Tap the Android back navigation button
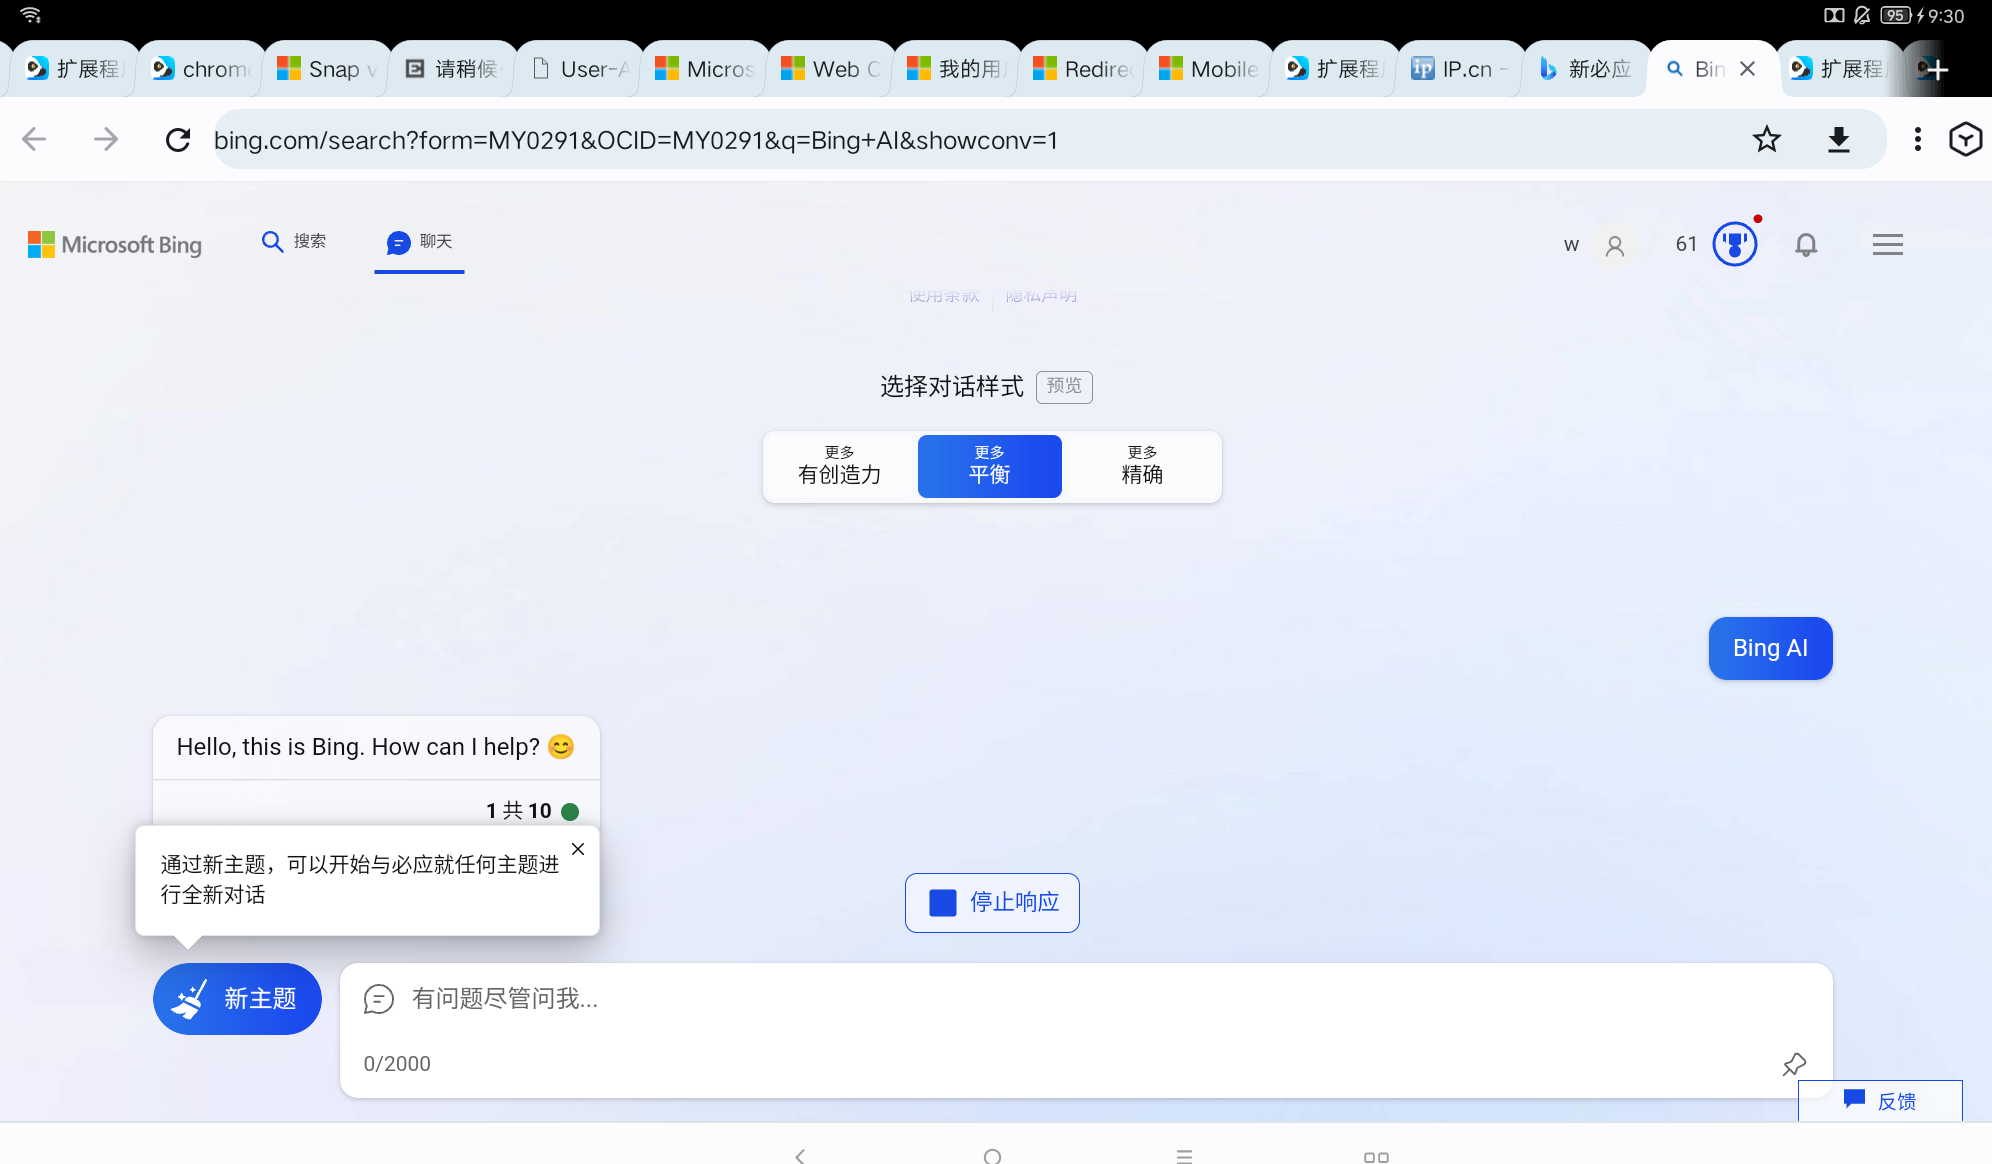The height and width of the screenshot is (1164, 1992). (800, 1156)
